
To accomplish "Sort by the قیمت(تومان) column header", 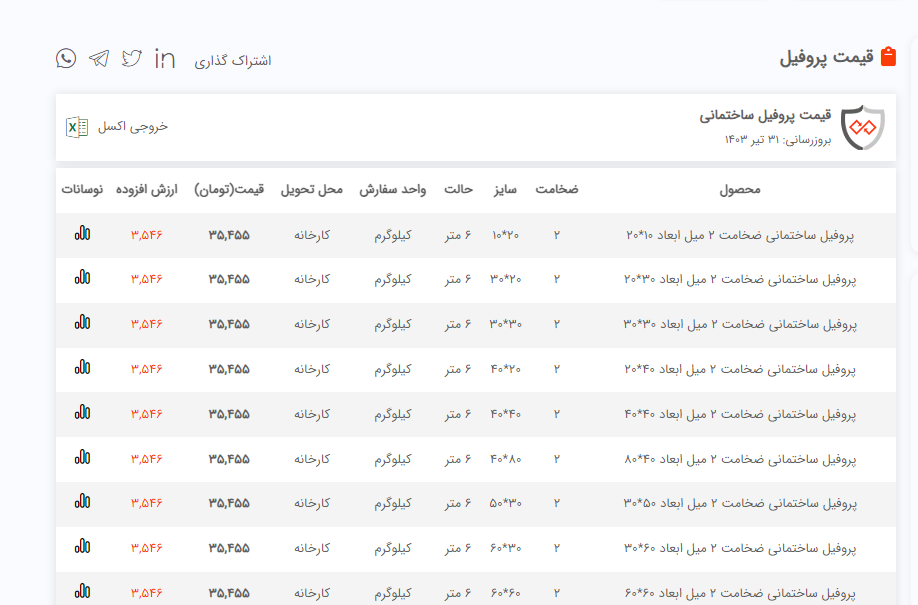I will coord(229,189).
